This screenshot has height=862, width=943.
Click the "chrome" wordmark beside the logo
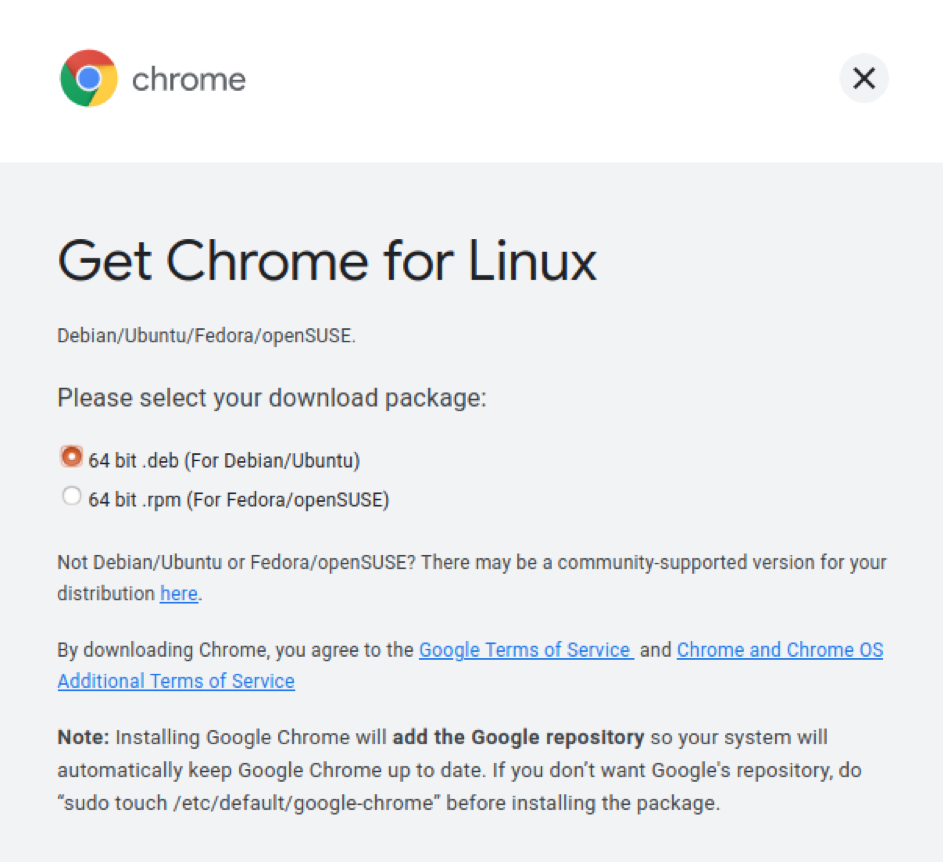[189, 79]
